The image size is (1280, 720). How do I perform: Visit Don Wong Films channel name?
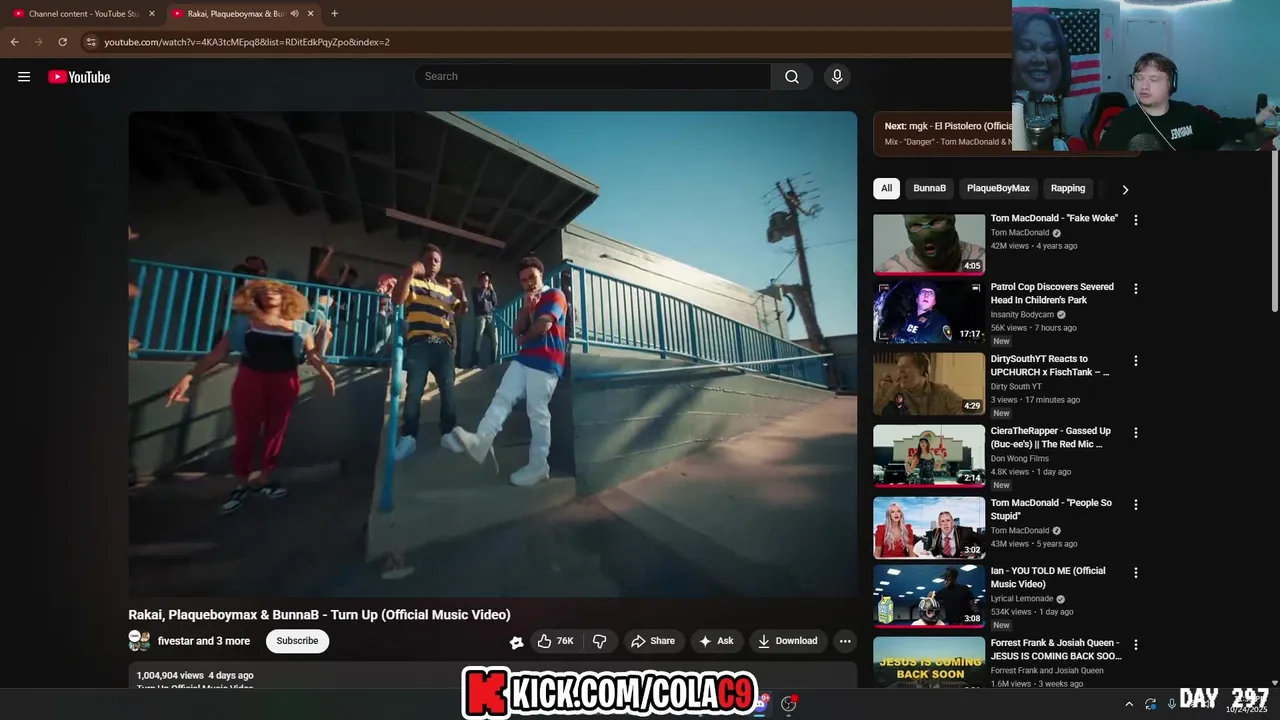1019,459
